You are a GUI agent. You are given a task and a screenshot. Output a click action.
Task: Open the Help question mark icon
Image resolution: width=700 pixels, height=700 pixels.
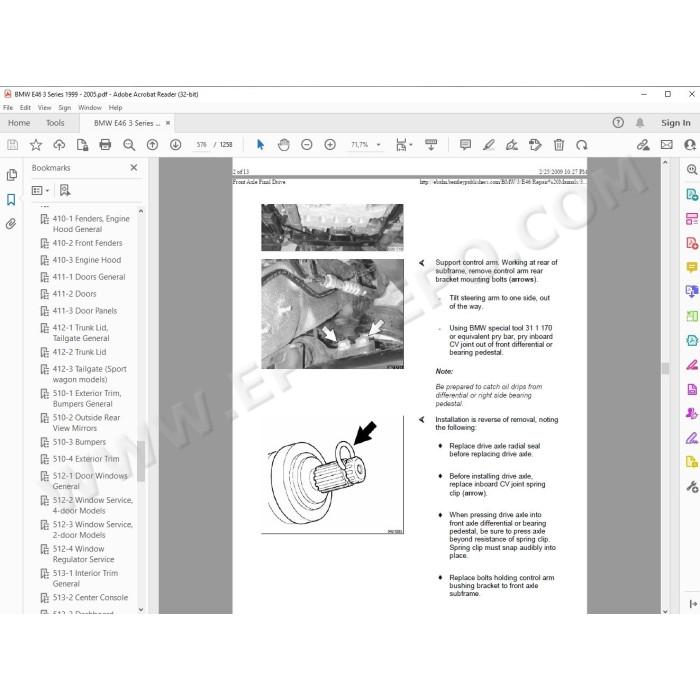point(618,123)
